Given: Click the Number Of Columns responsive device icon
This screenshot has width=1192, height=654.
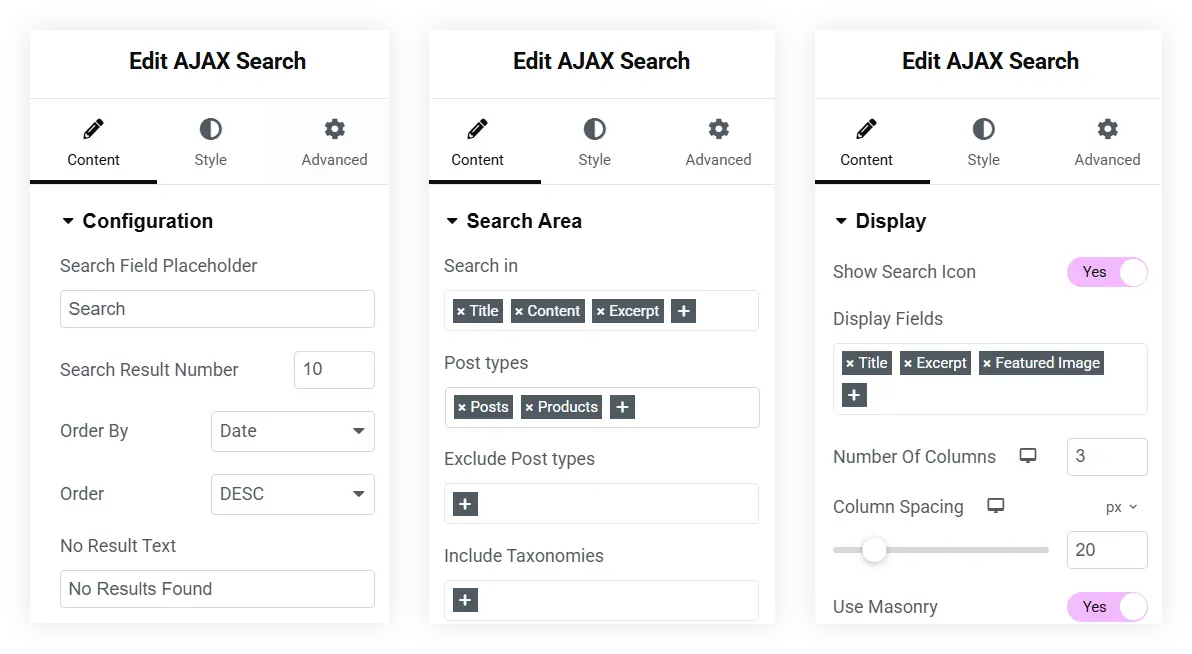Looking at the screenshot, I should (1028, 456).
